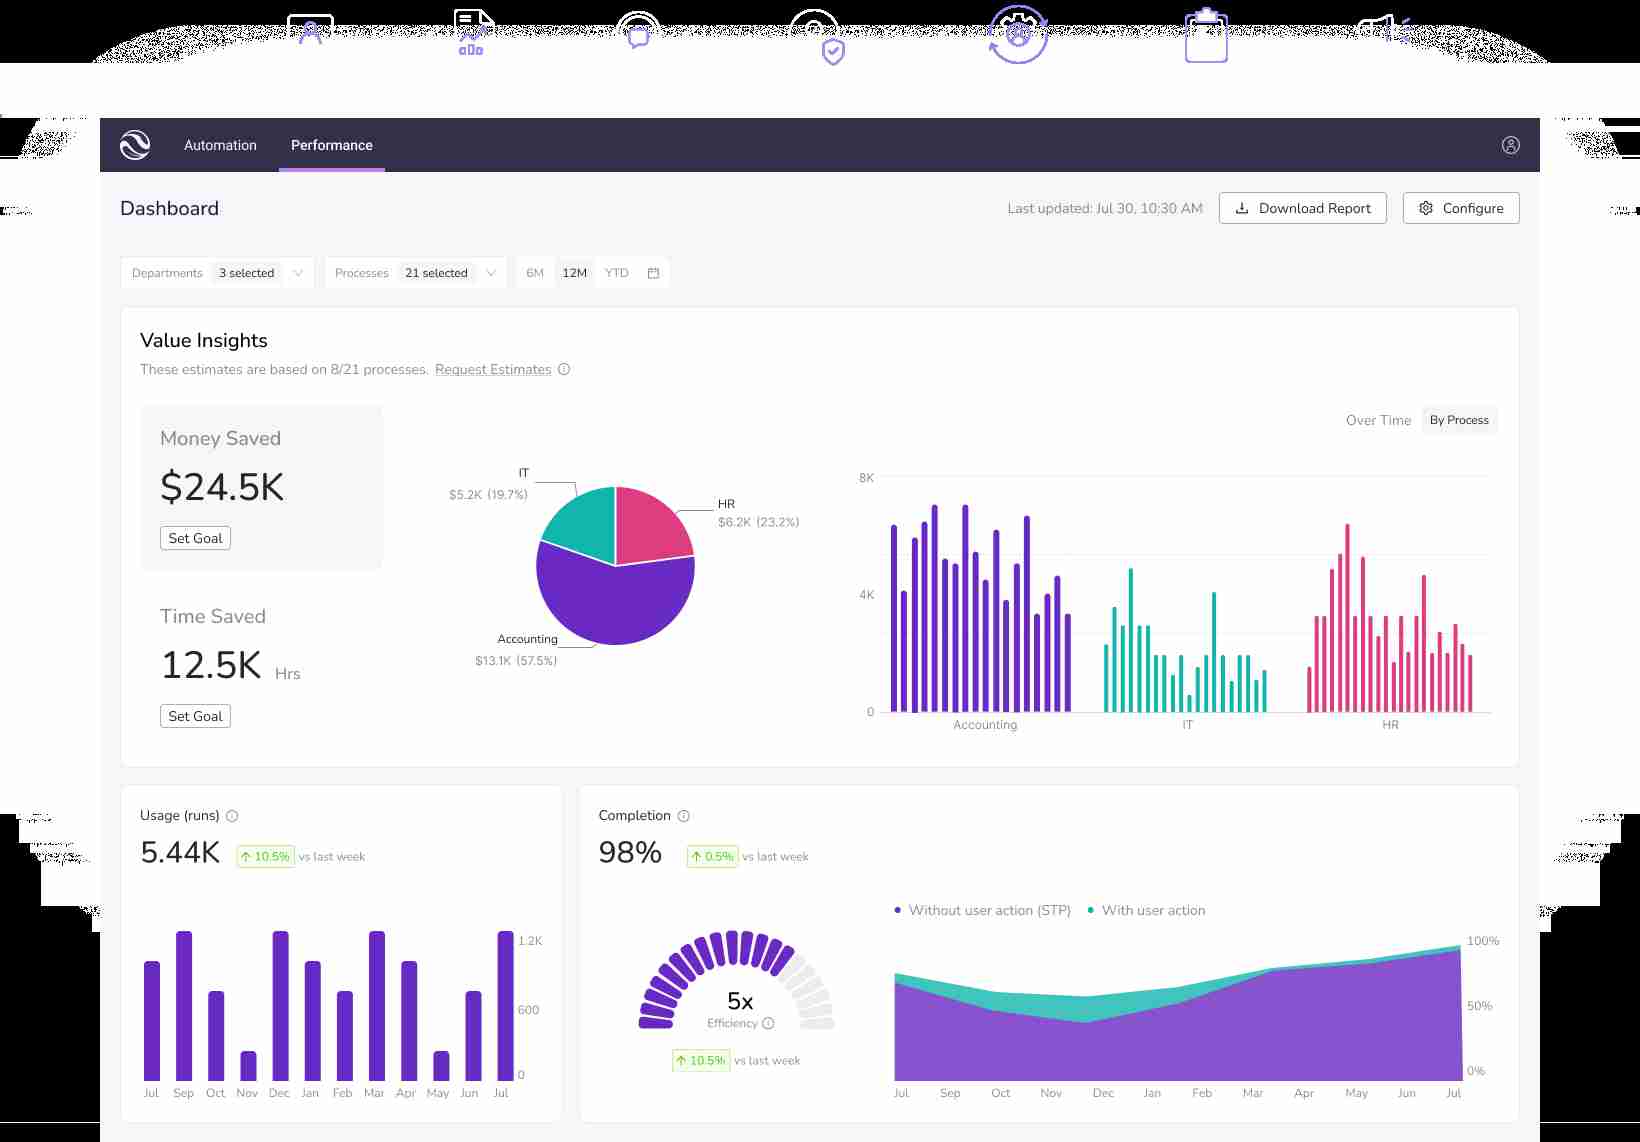Click the 5.44K usage value

180,852
